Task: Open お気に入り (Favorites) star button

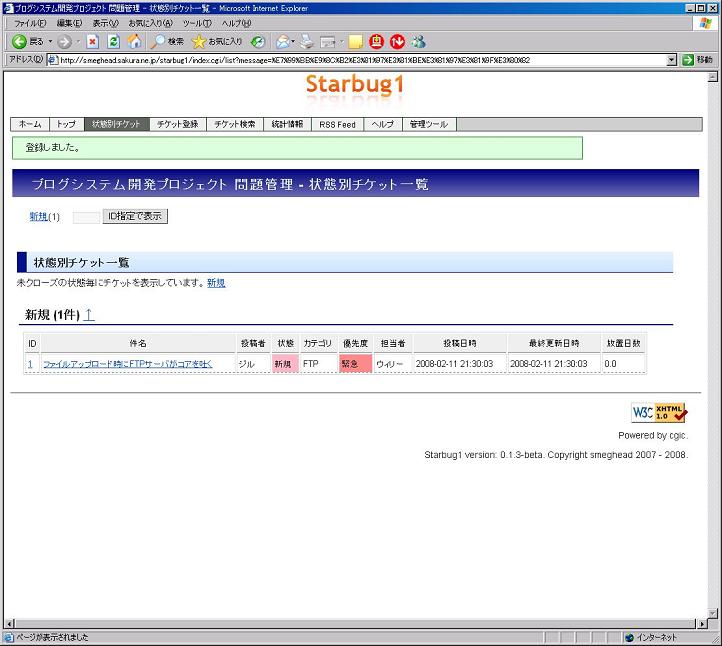Action: coord(217,42)
